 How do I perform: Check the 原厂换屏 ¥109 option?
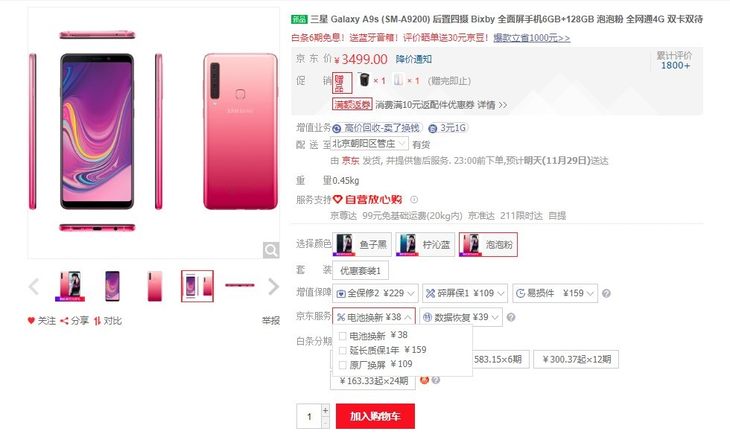(343, 365)
